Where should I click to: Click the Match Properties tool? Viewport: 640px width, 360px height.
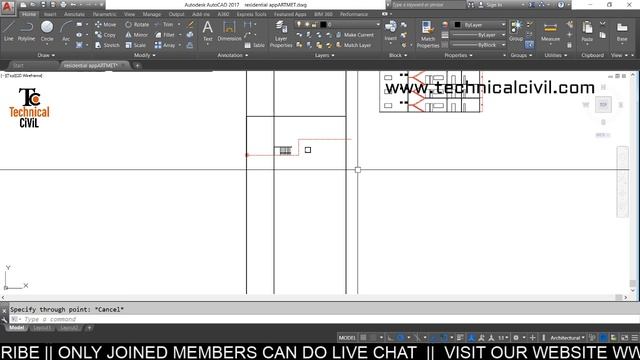(428, 34)
